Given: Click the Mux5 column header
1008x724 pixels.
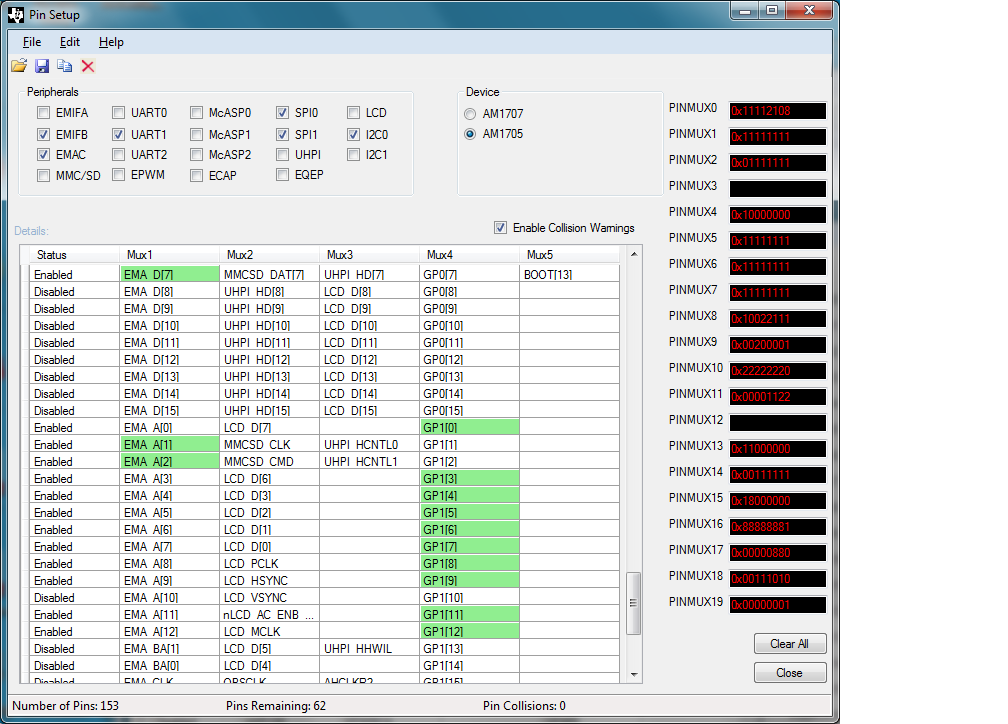Looking at the screenshot, I should 570,255.
